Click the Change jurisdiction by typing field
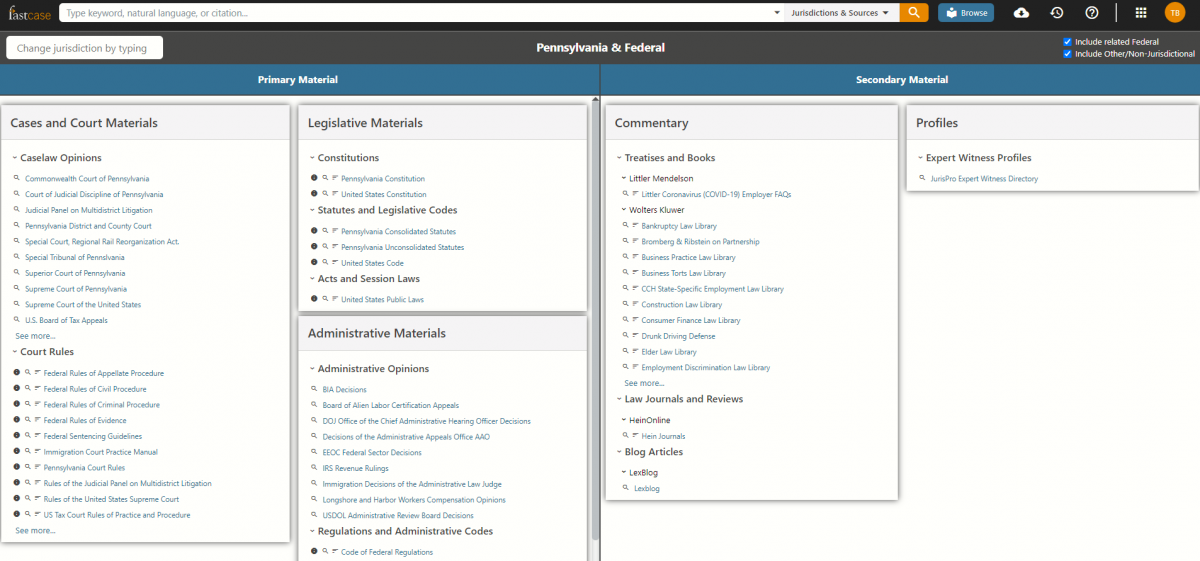Screen dimensions: 1200x561 coord(84,48)
